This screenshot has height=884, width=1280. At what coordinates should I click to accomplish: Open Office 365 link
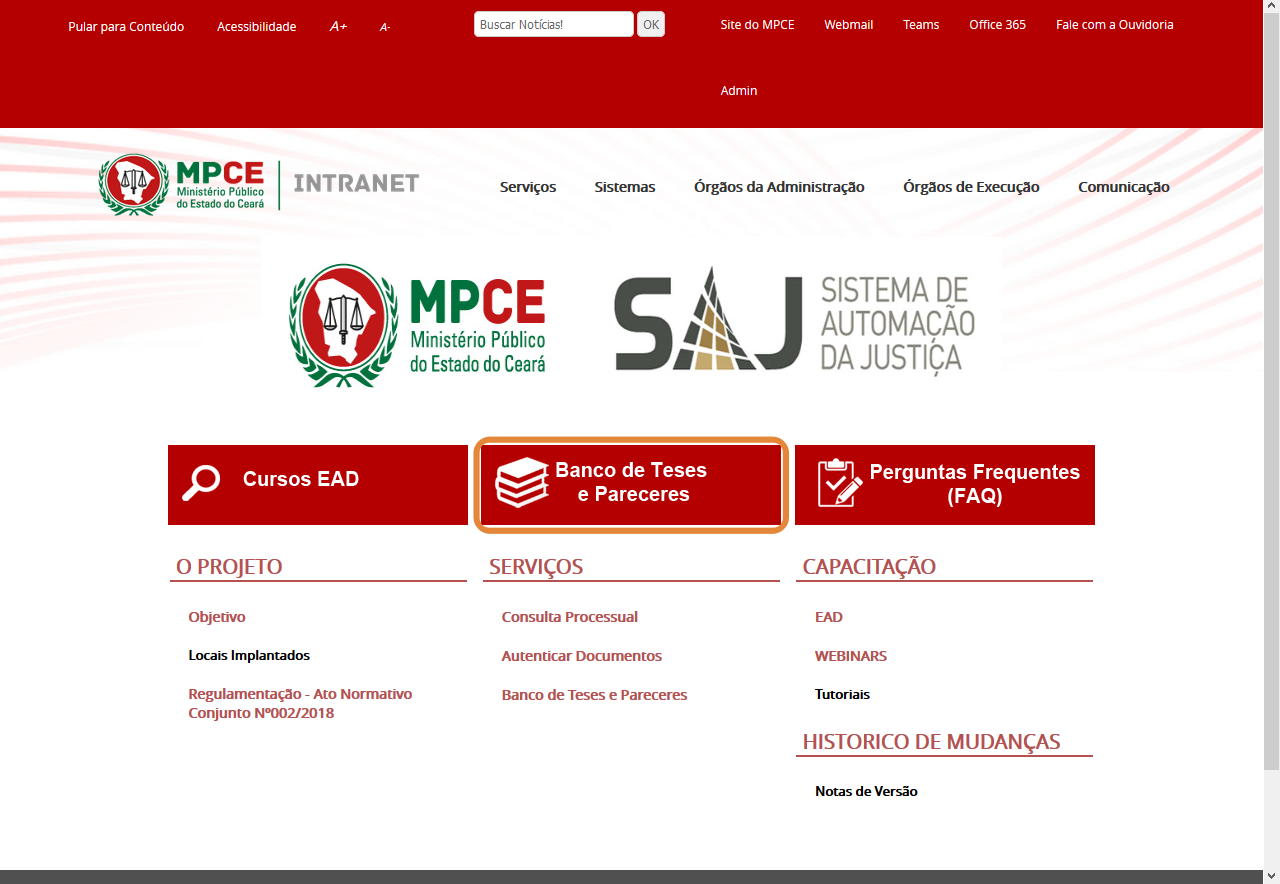coord(997,24)
